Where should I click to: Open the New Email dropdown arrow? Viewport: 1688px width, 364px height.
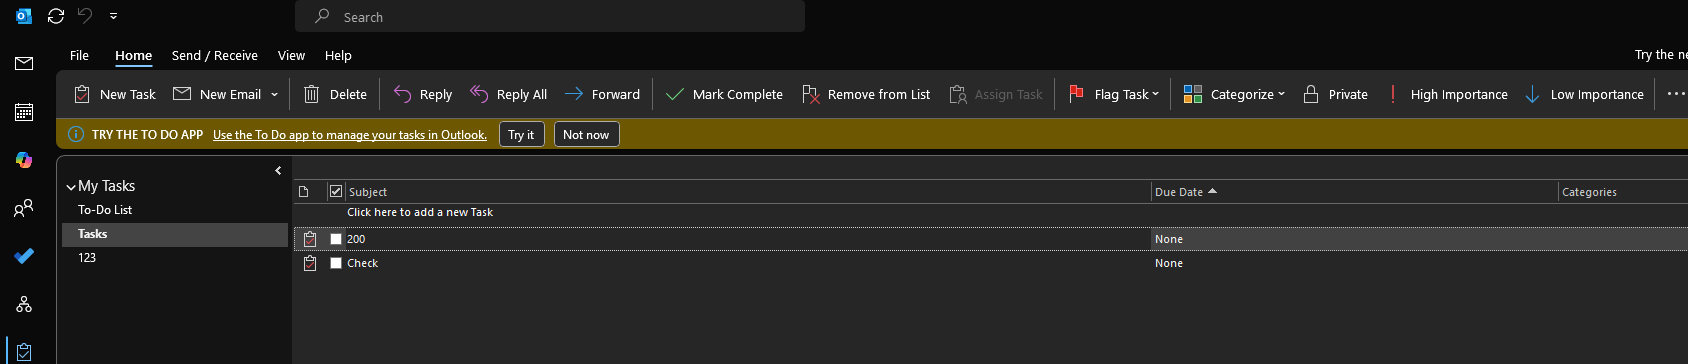(274, 95)
